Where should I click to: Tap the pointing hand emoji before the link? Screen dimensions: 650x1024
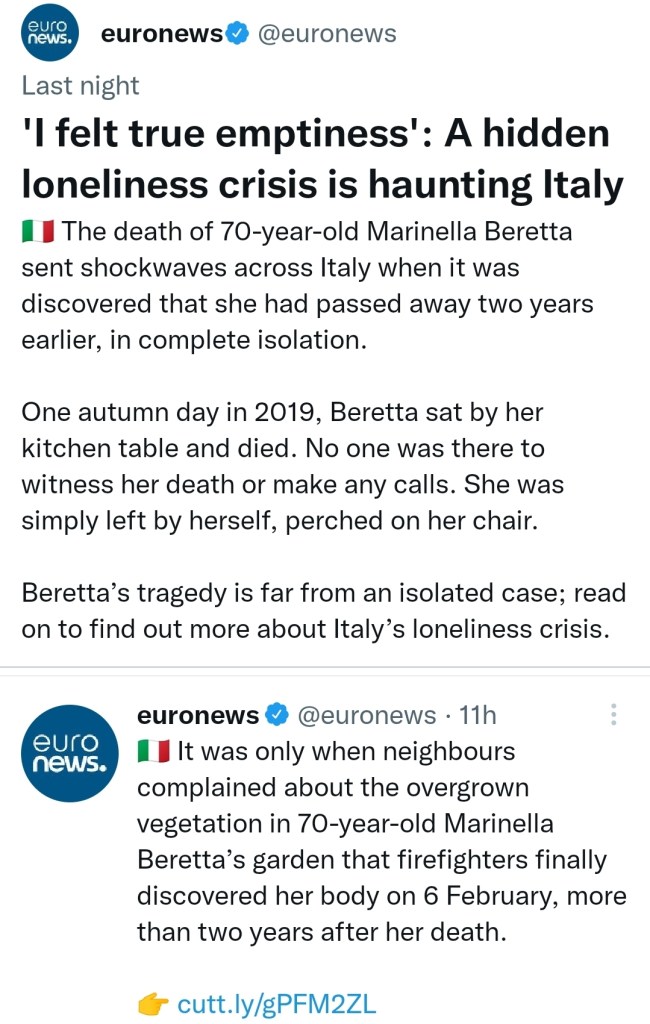pos(153,1004)
